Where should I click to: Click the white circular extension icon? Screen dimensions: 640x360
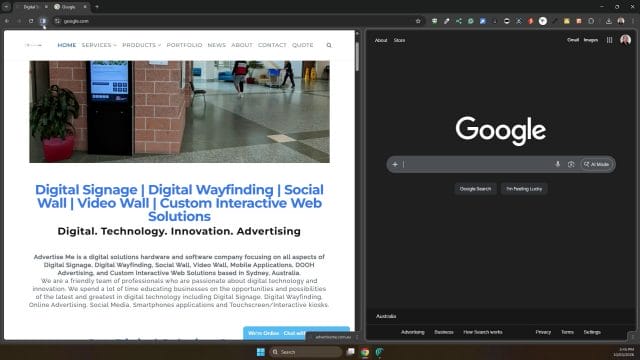[x=542, y=21]
